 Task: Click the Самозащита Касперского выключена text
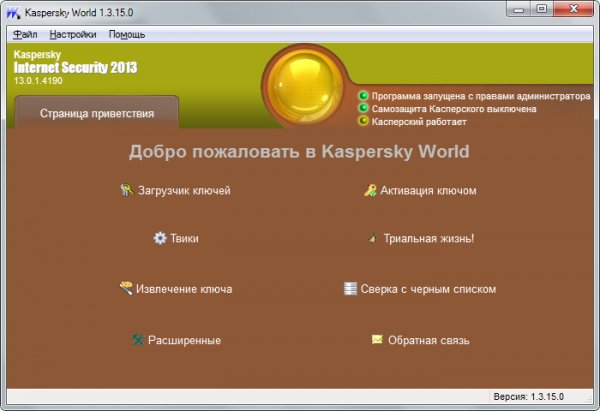(454, 109)
